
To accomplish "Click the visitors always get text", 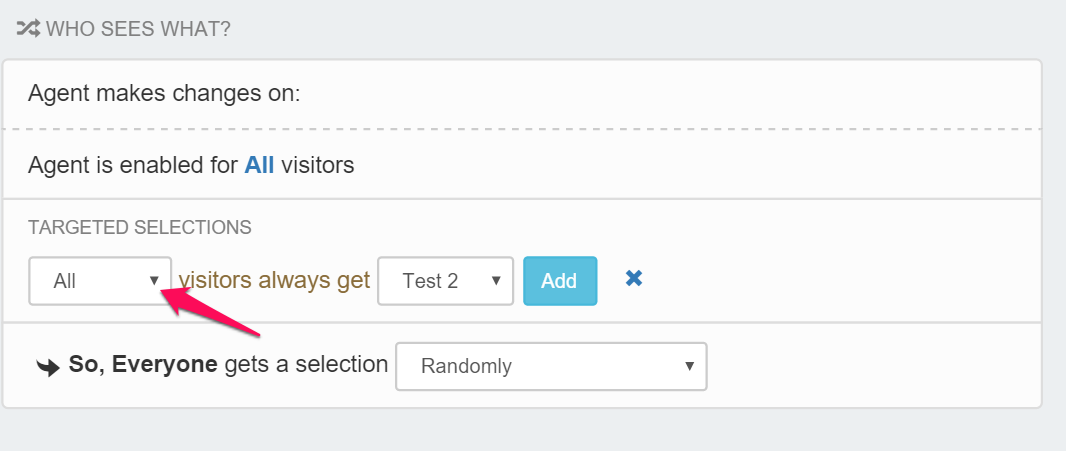I will (274, 281).
